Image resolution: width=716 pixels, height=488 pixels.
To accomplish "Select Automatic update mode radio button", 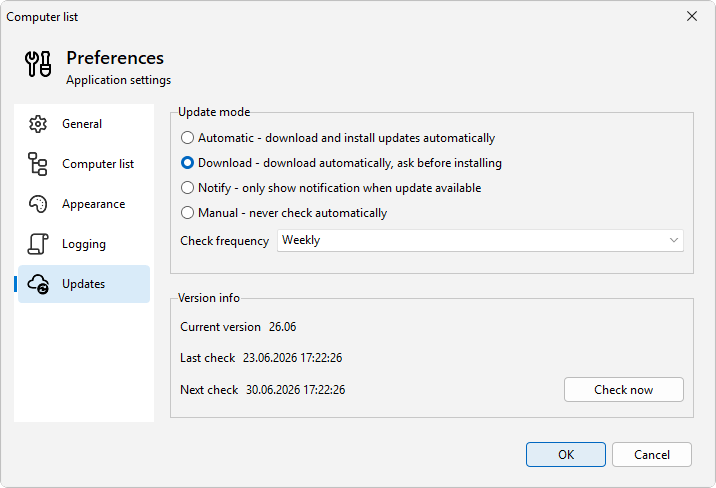I will pyautogui.click(x=187, y=138).
